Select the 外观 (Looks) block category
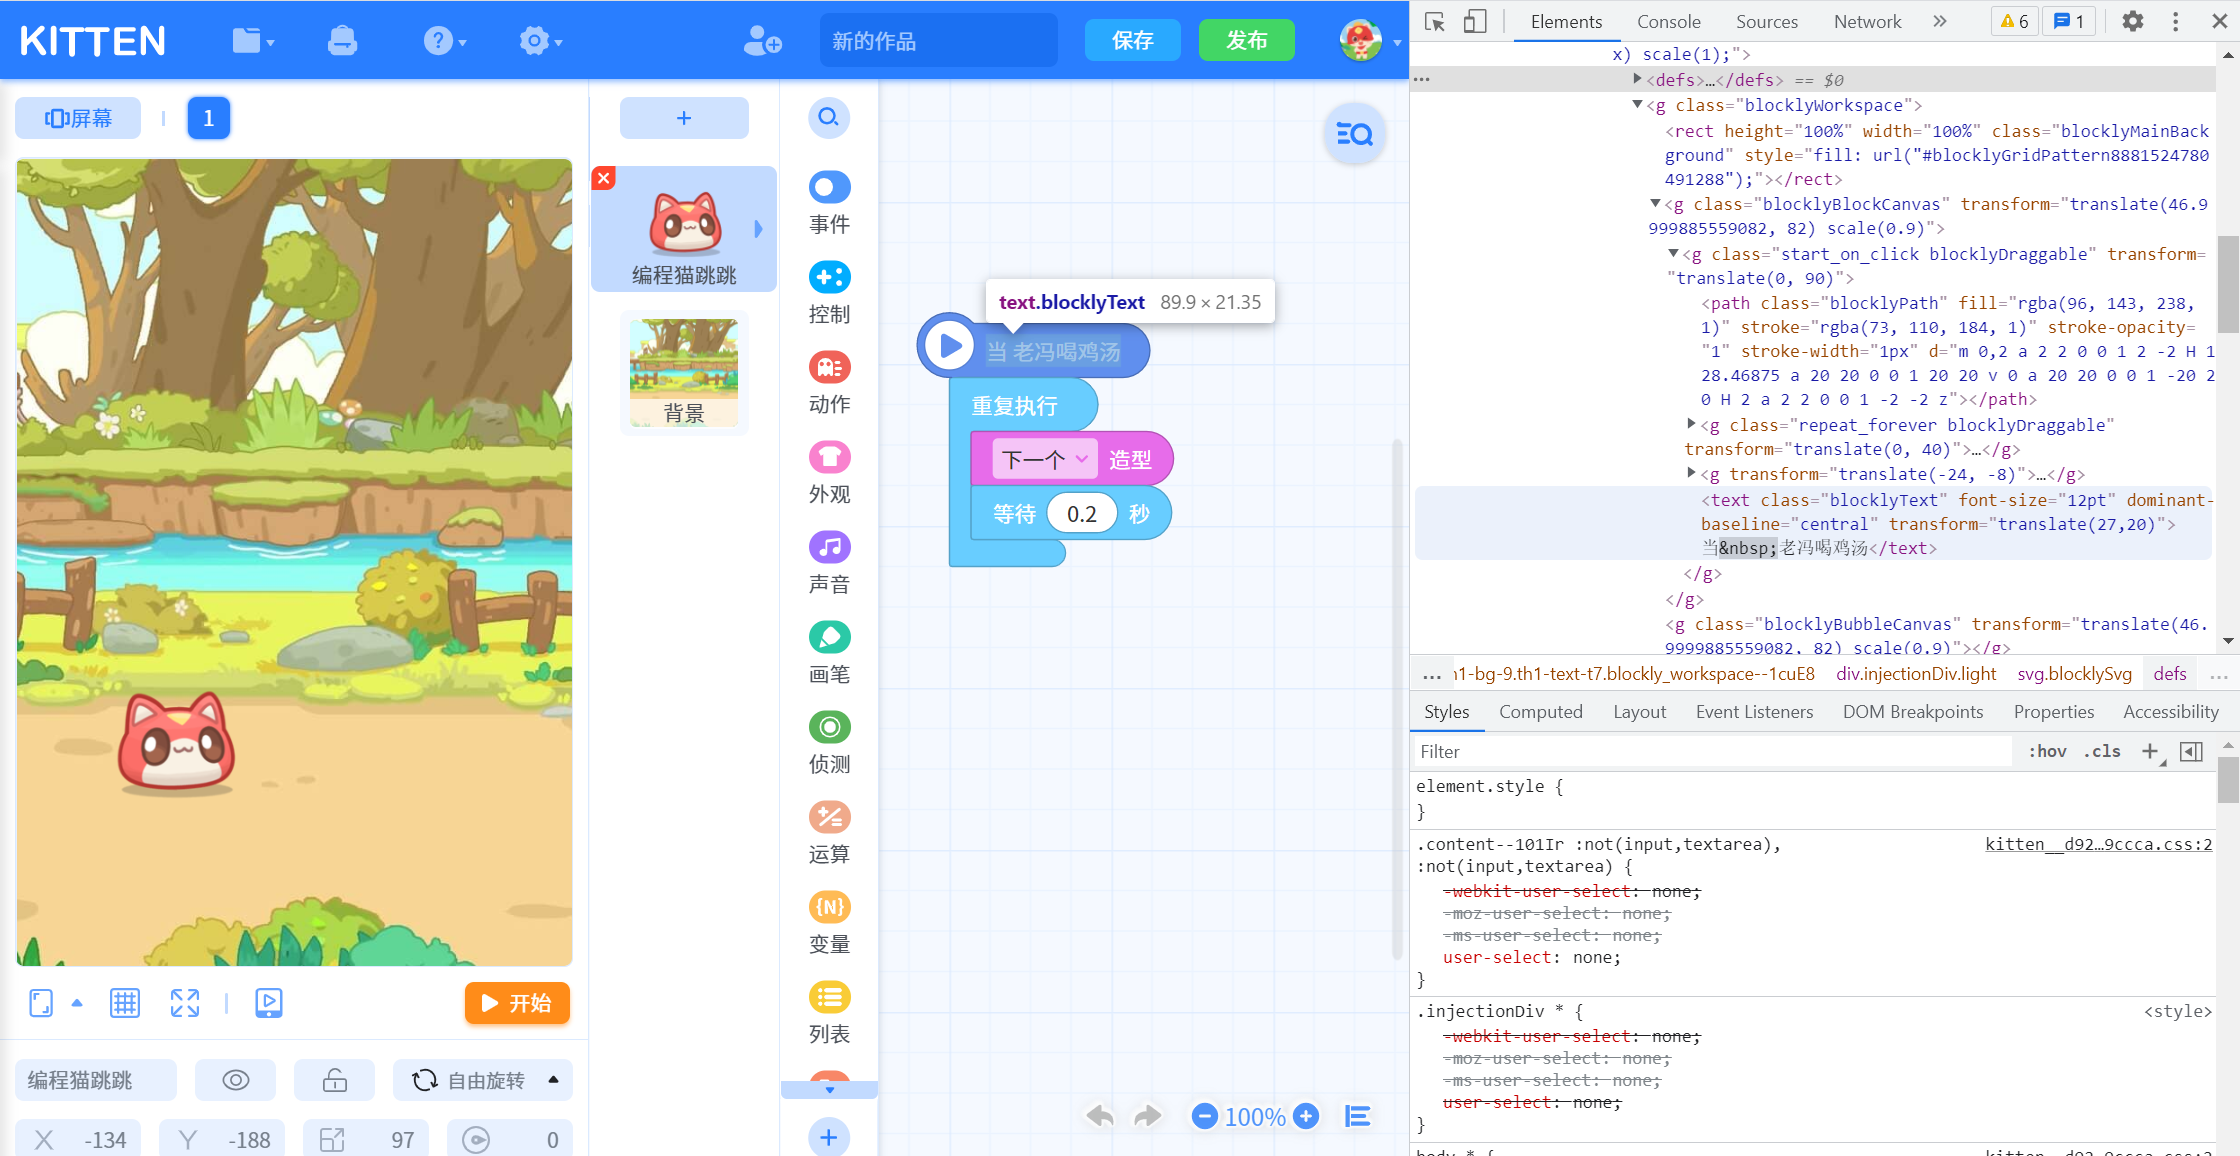2240x1156 pixels. click(829, 473)
